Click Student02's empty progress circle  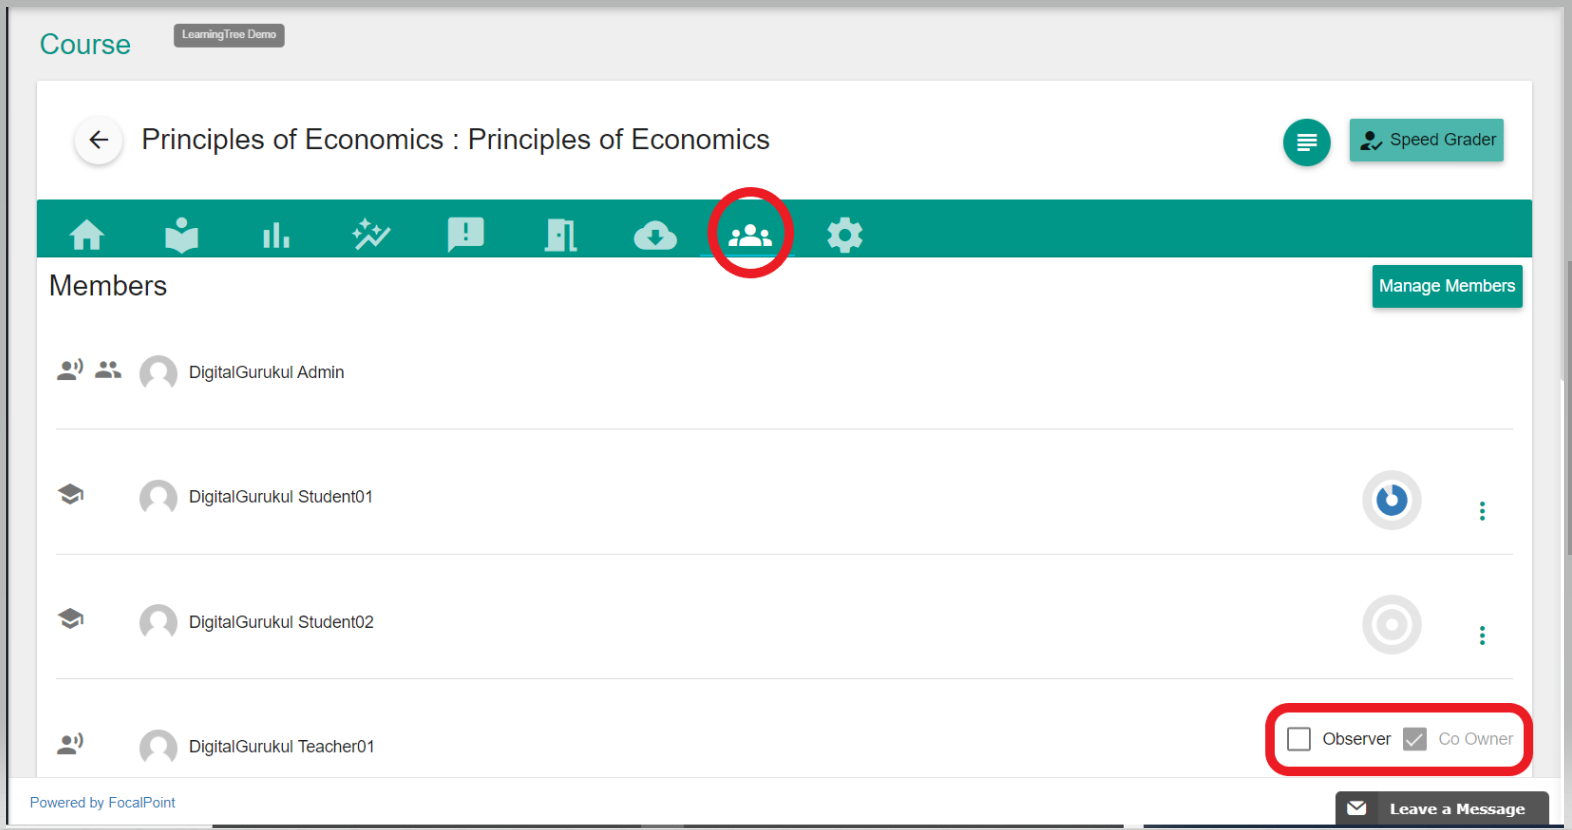[1391, 625]
